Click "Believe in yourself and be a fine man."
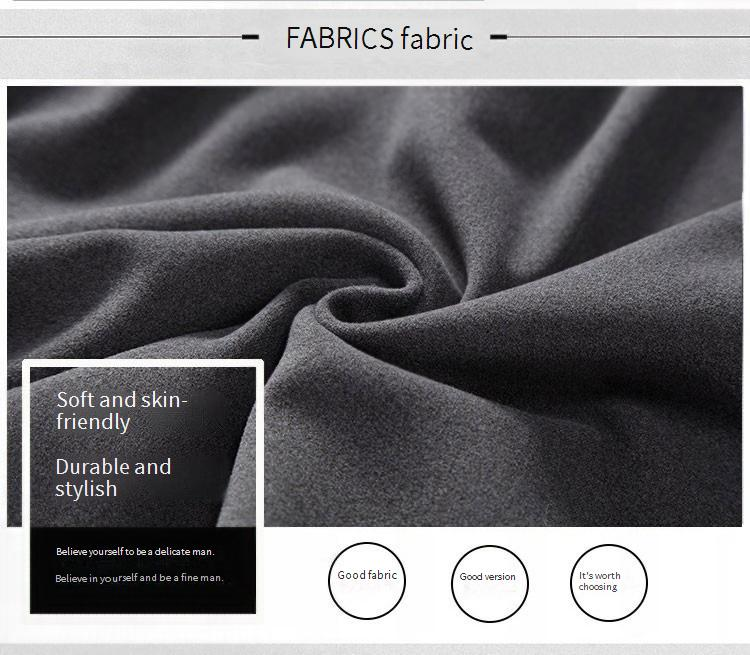 coord(139,578)
